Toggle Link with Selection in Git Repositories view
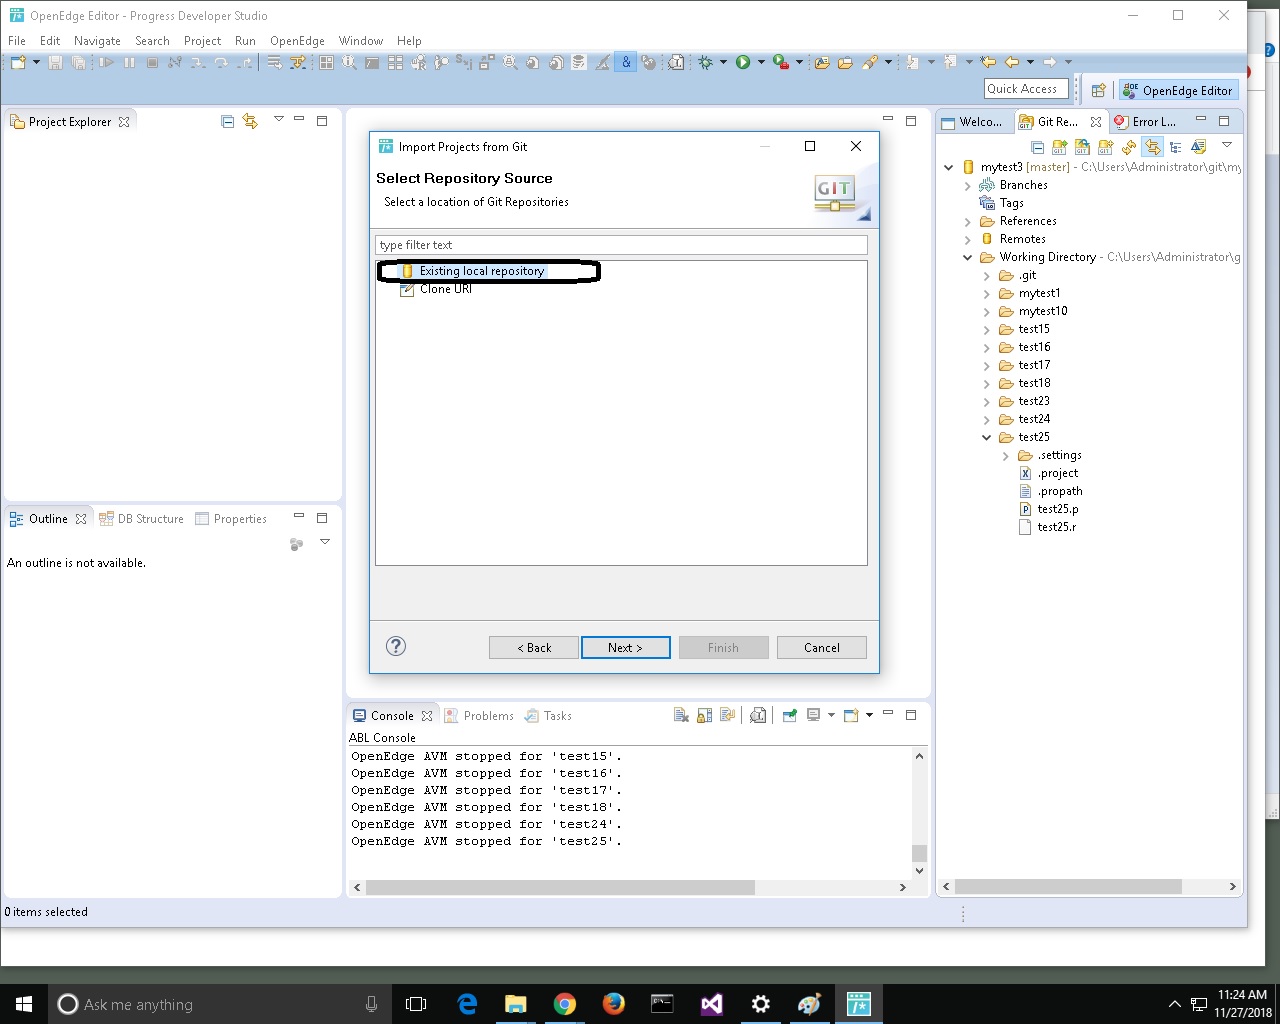This screenshot has height=1024, width=1280. 1152,147
